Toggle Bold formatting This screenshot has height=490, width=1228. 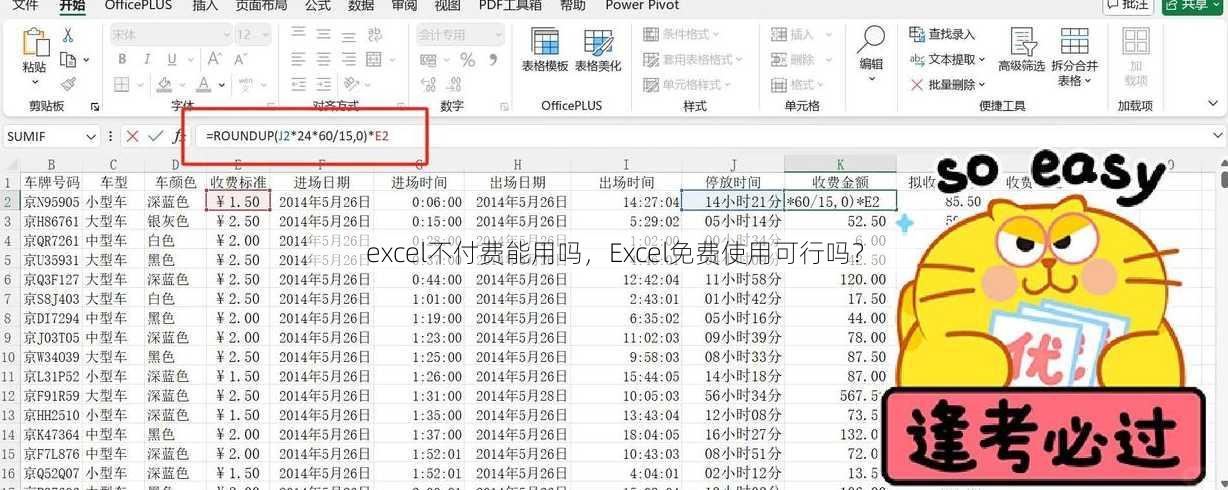(121, 60)
